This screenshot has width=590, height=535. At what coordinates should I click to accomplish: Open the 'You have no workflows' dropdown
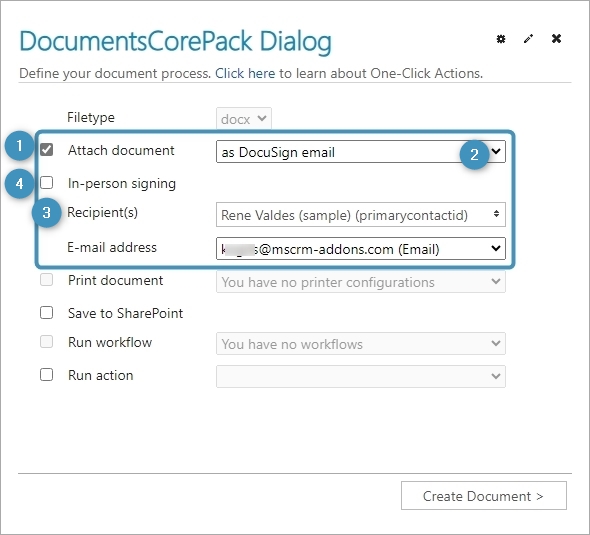click(x=360, y=343)
